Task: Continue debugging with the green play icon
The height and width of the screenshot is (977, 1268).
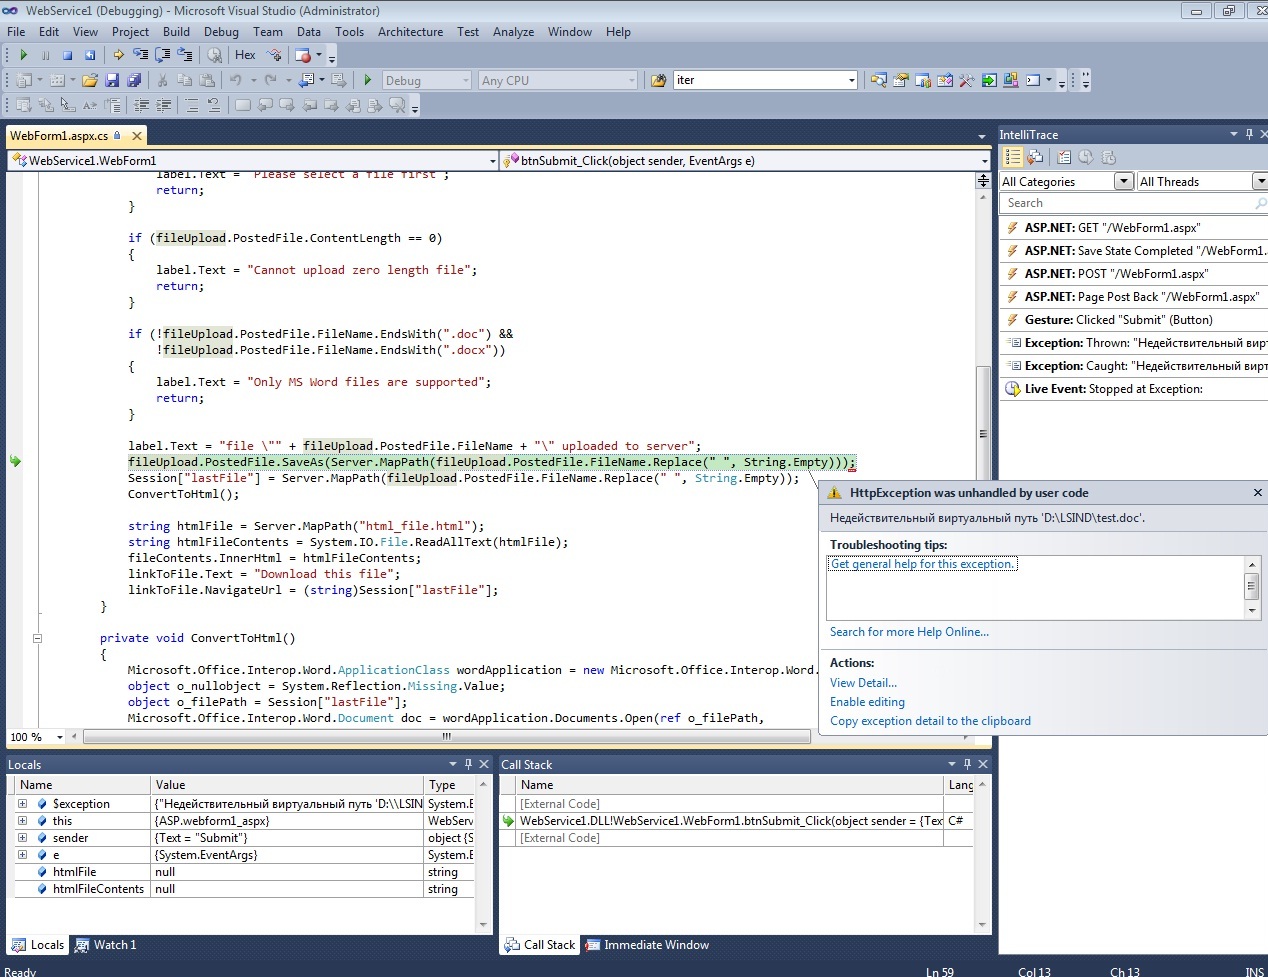Action: pos(23,55)
